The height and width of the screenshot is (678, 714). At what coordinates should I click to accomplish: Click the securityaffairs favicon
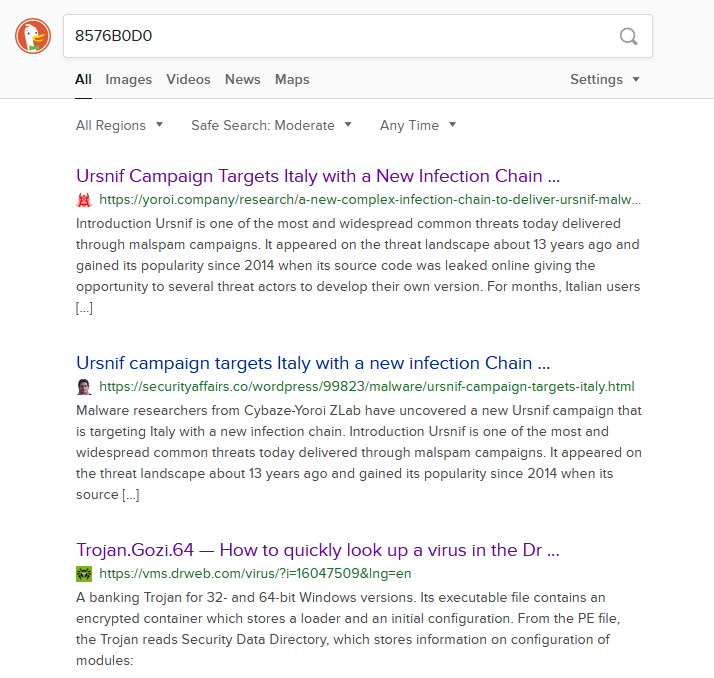pyautogui.click(x=84, y=387)
